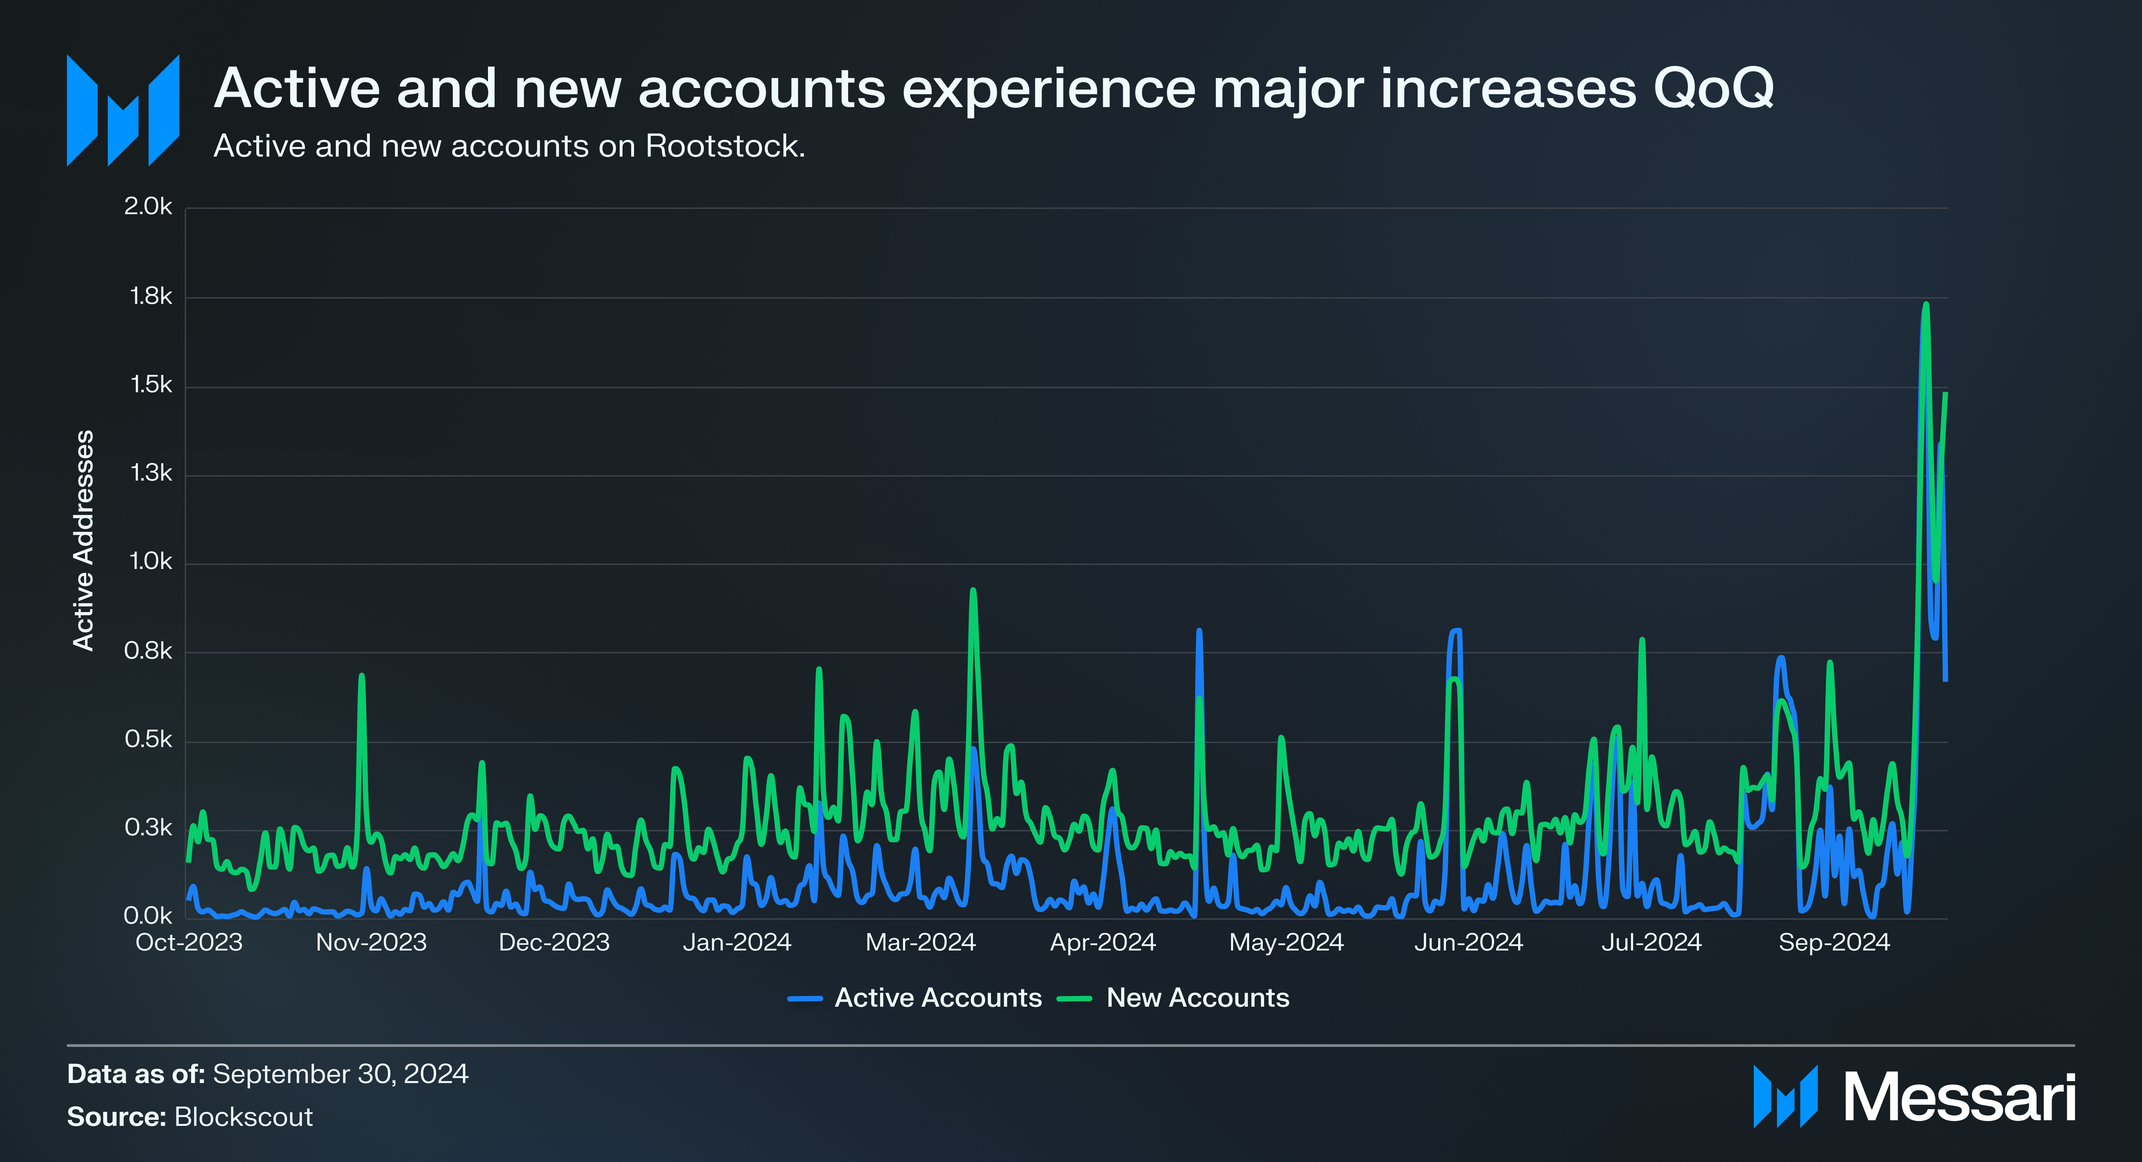Click the Apr-2024 x-axis label

click(x=1103, y=943)
